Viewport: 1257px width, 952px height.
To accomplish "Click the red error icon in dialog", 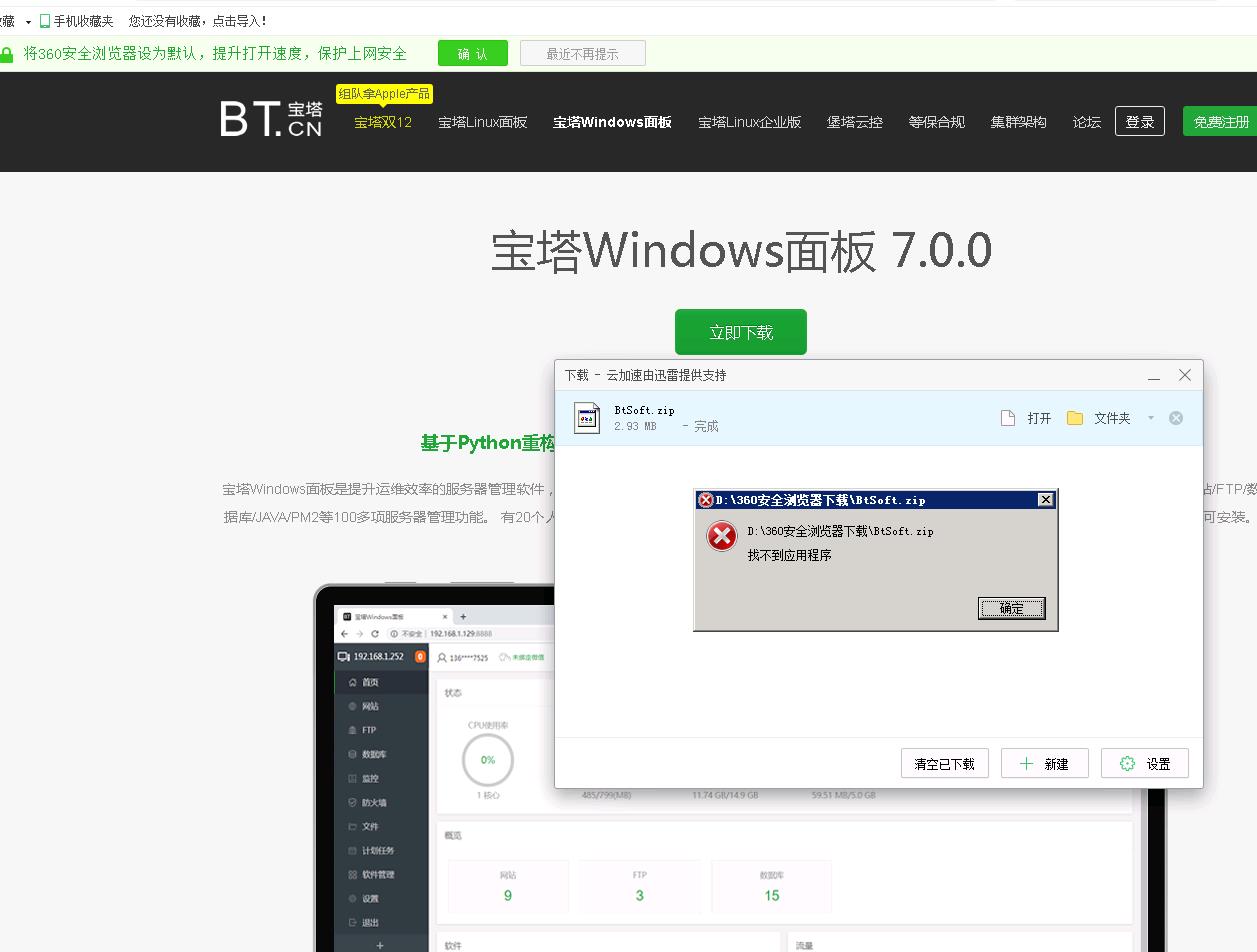I will (x=721, y=536).
